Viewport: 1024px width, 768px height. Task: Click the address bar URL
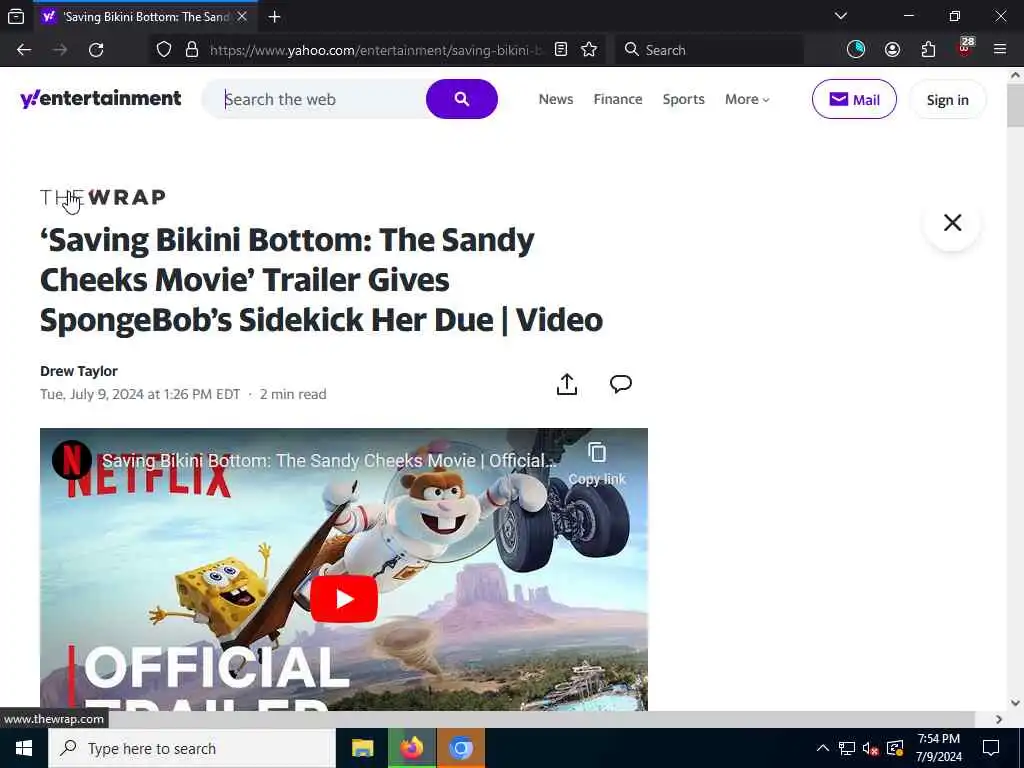[x=376, y=50]
